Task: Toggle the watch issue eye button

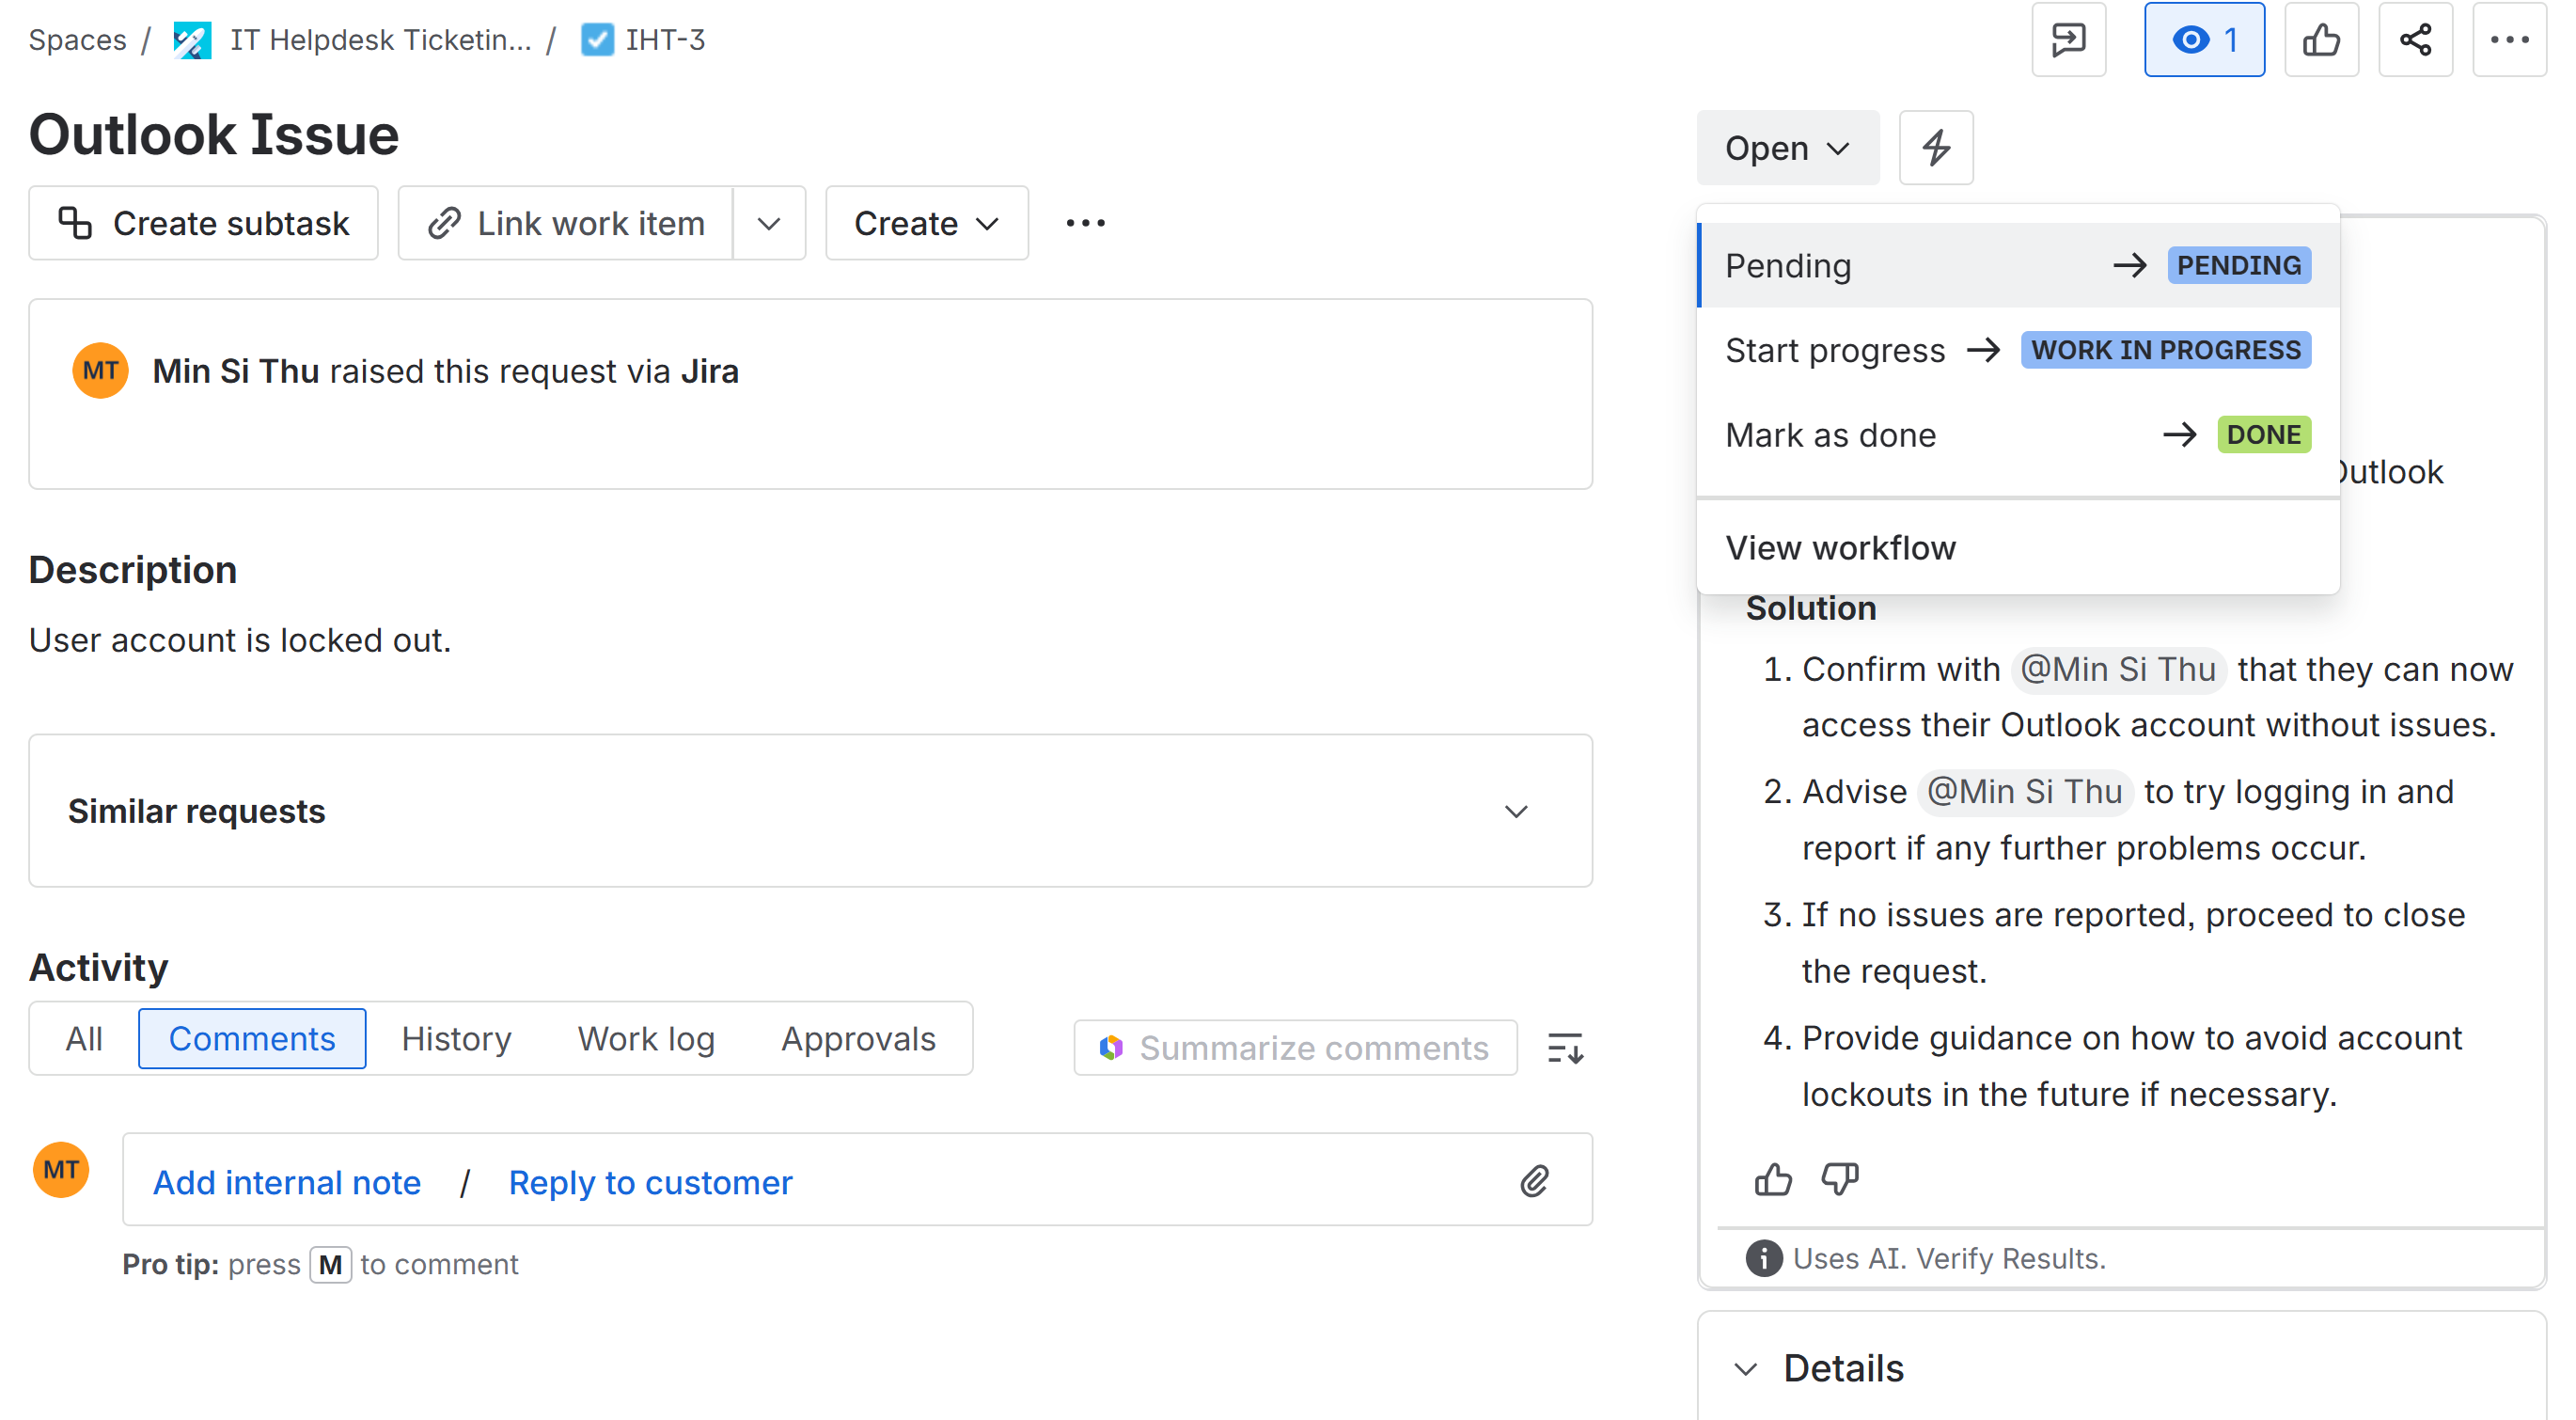Action: click(x=2203, y=40)
